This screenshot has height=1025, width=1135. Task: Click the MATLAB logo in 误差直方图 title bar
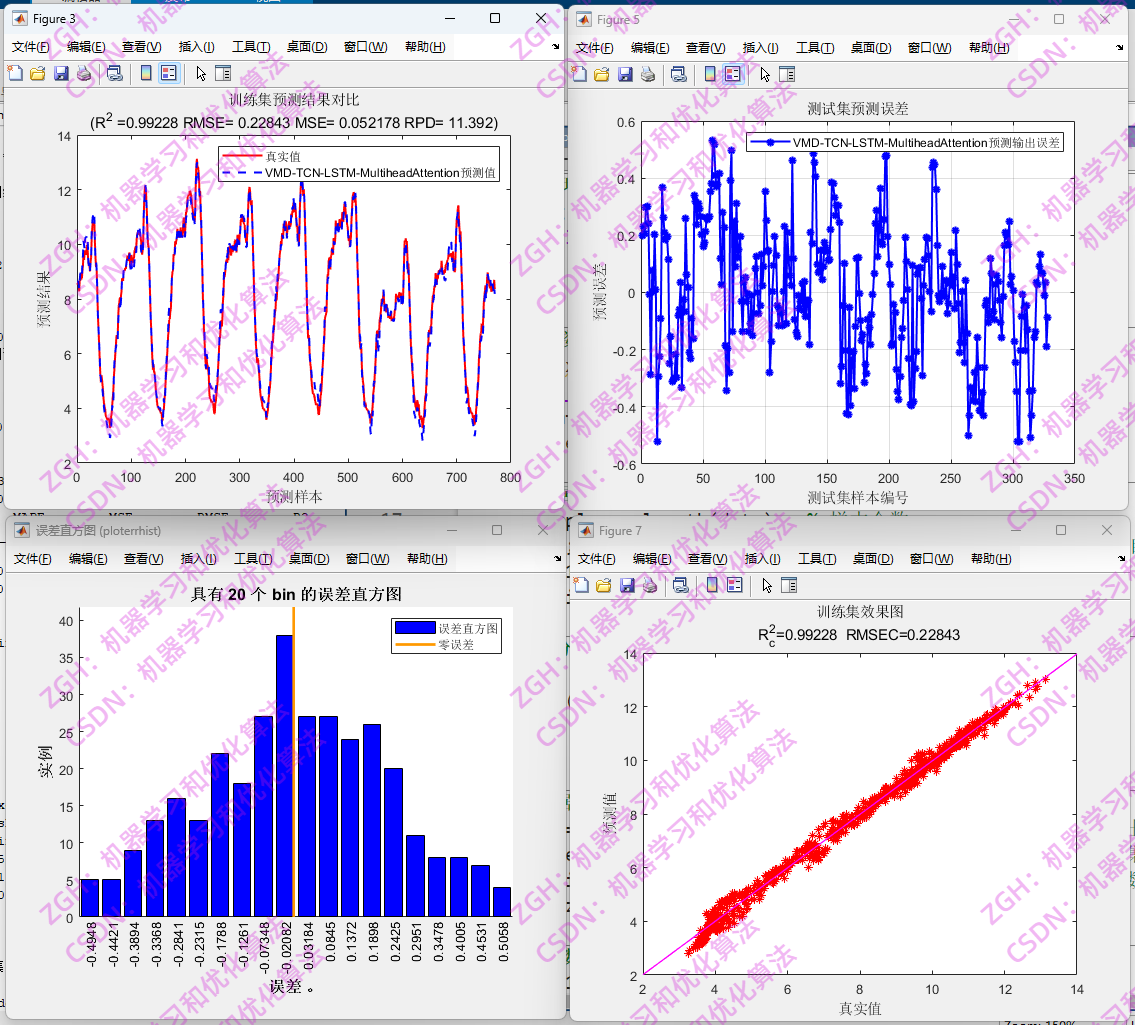[22, 531]
